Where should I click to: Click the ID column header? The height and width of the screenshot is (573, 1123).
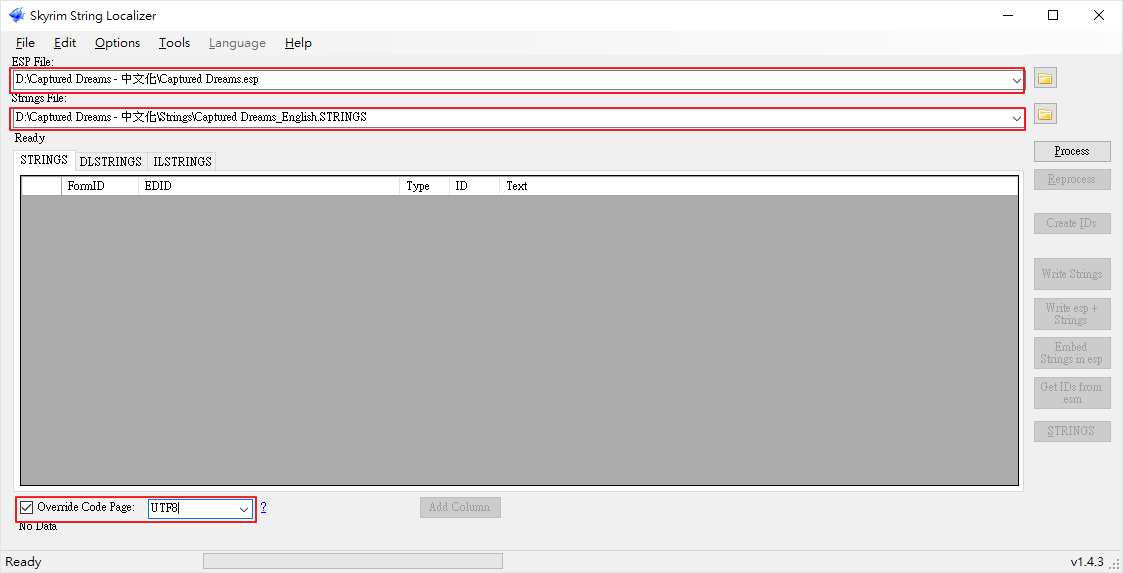point(474,186)
